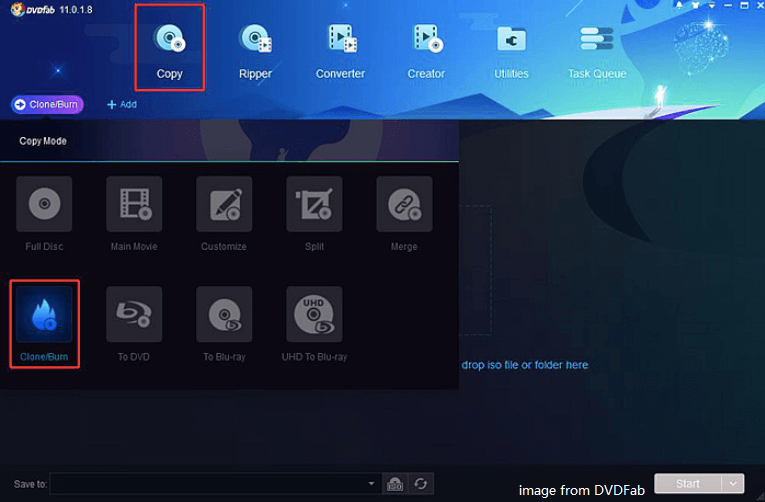Select Clone/Burn copy mode
The width and height of the screenshot is (765, 502).
(44, 324)
